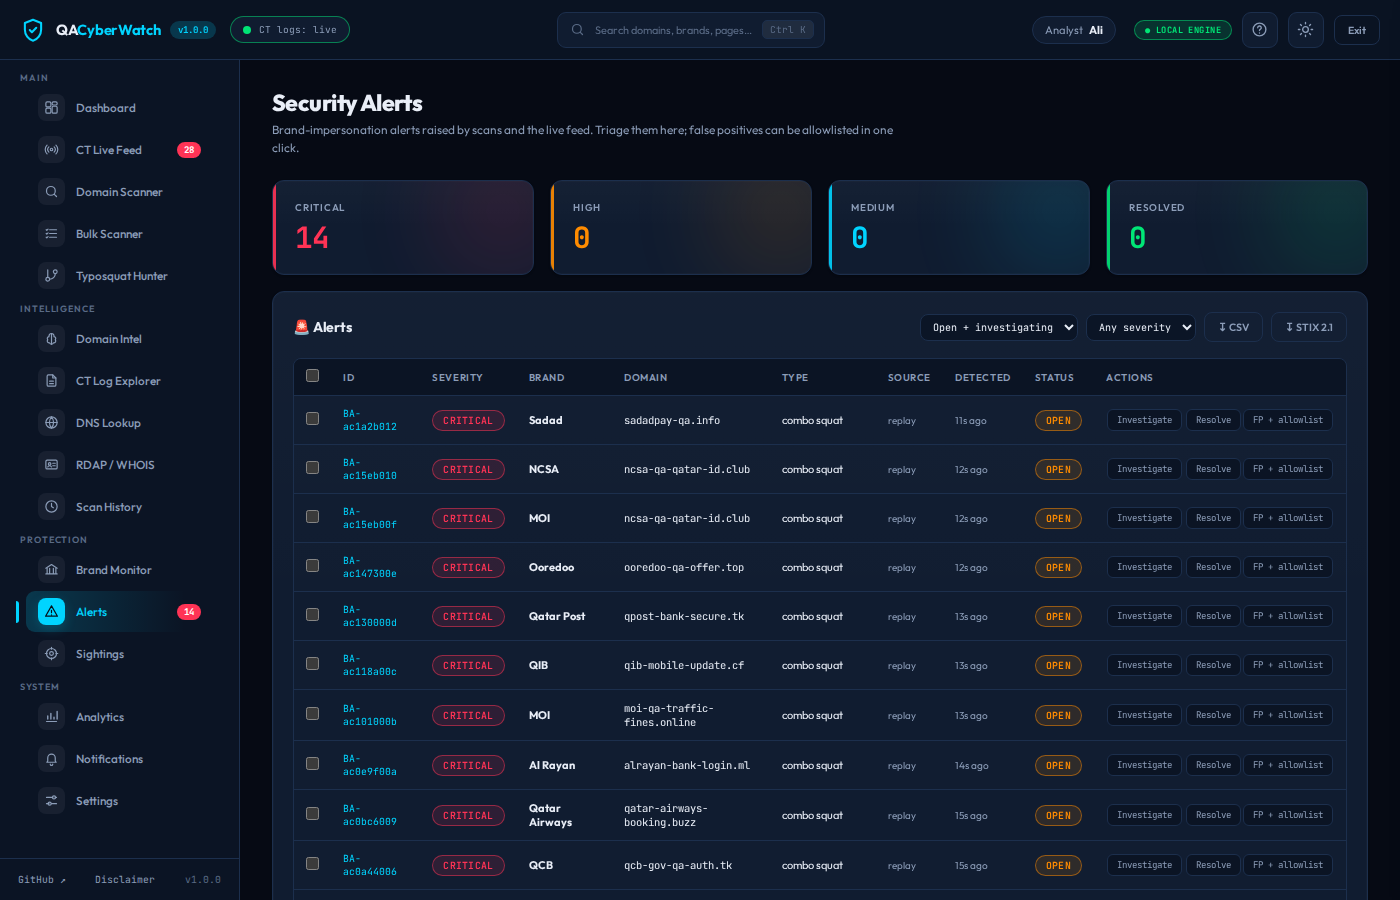Click the QACyberWatch shield logo icon

coord(33,30)
